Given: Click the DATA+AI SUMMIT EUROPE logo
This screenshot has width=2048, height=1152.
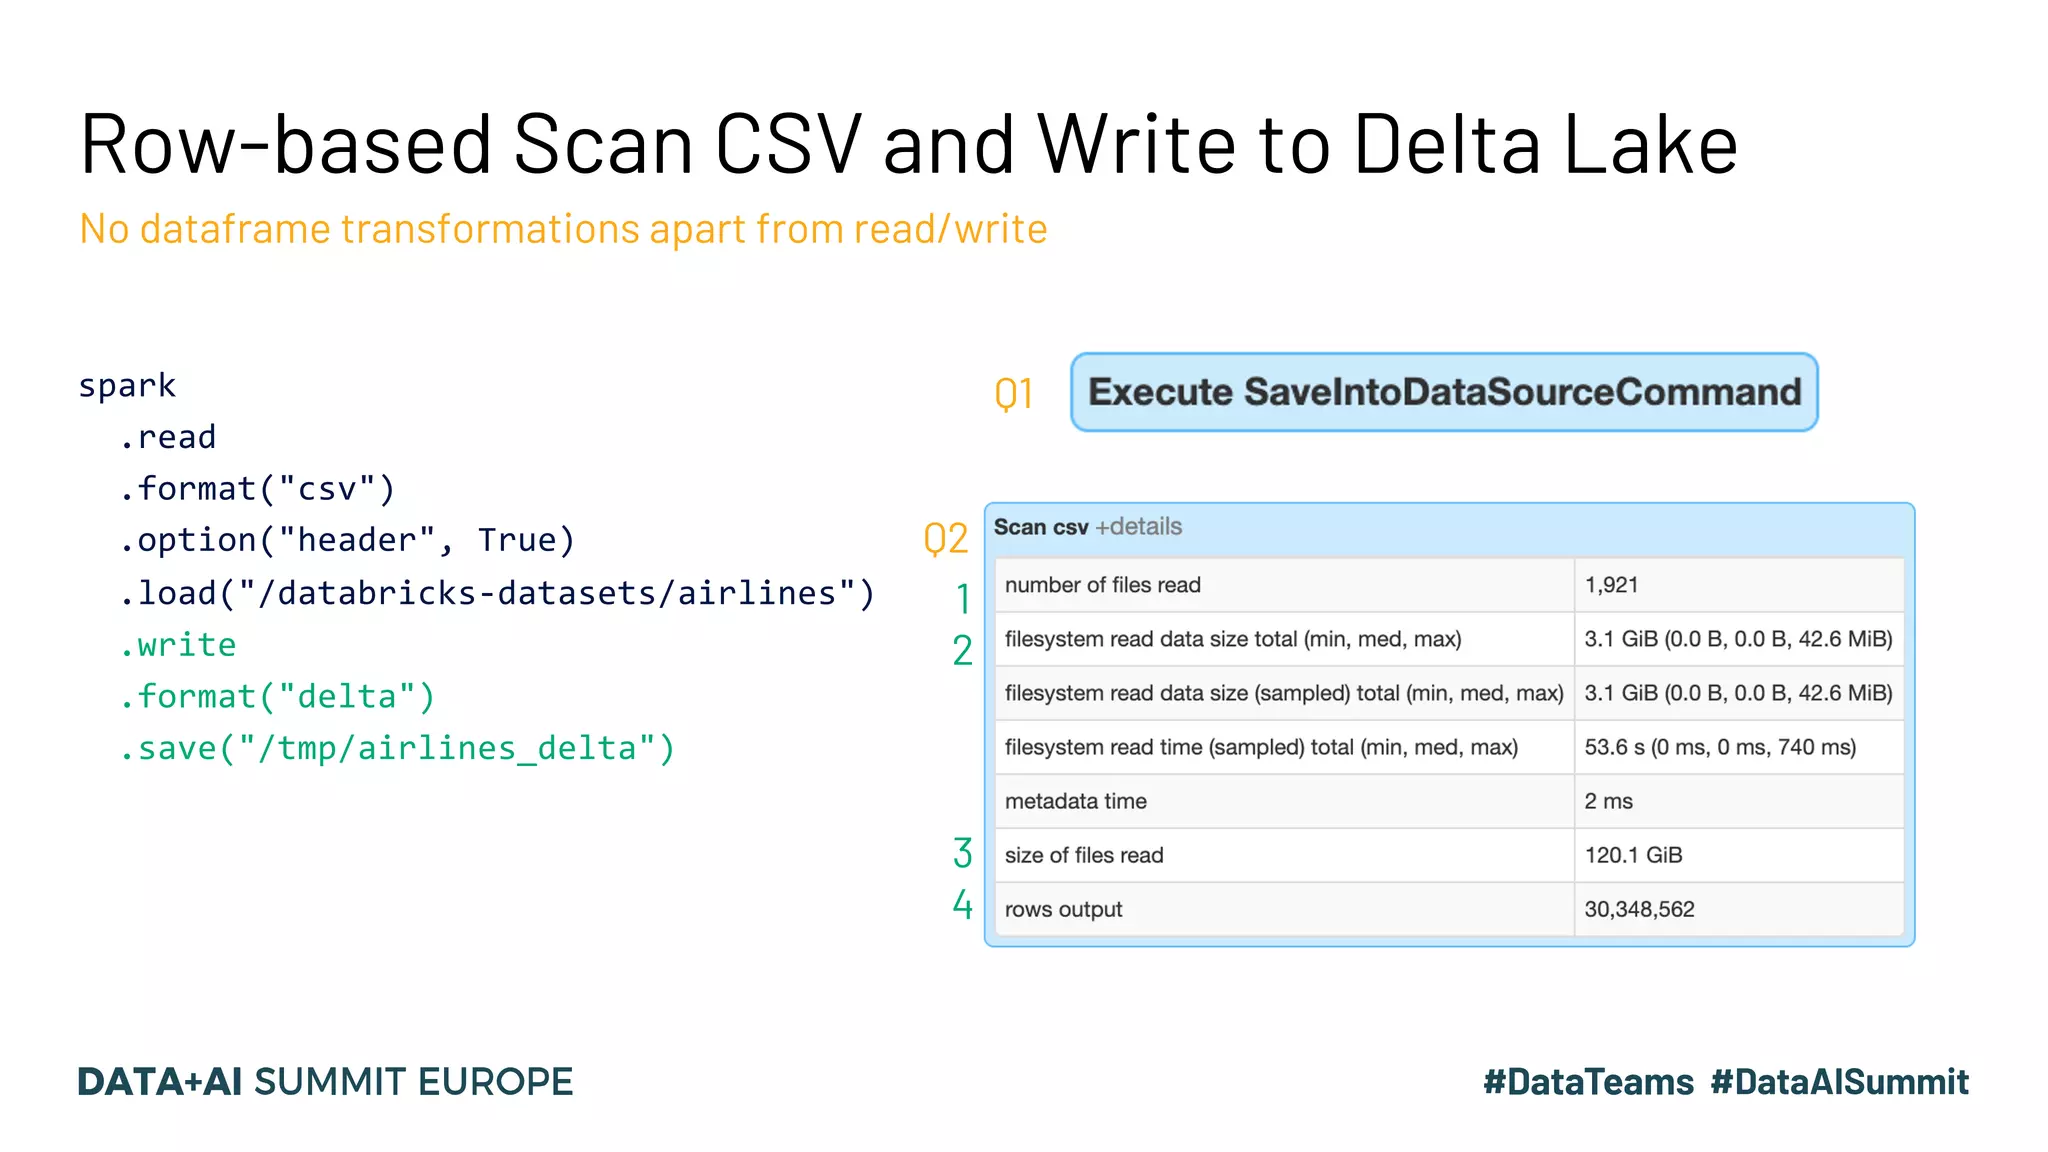Looking at the screenshot, I should (x=325, y=1082).
